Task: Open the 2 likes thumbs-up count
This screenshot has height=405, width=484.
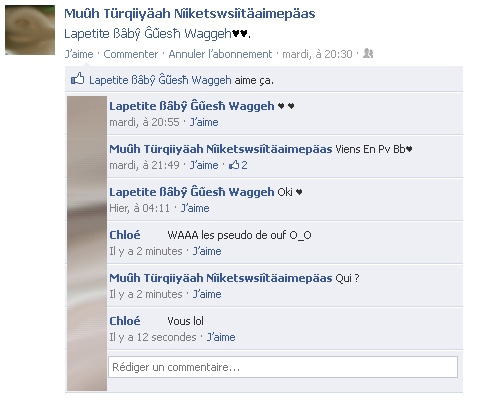Action: pos(238,165)
